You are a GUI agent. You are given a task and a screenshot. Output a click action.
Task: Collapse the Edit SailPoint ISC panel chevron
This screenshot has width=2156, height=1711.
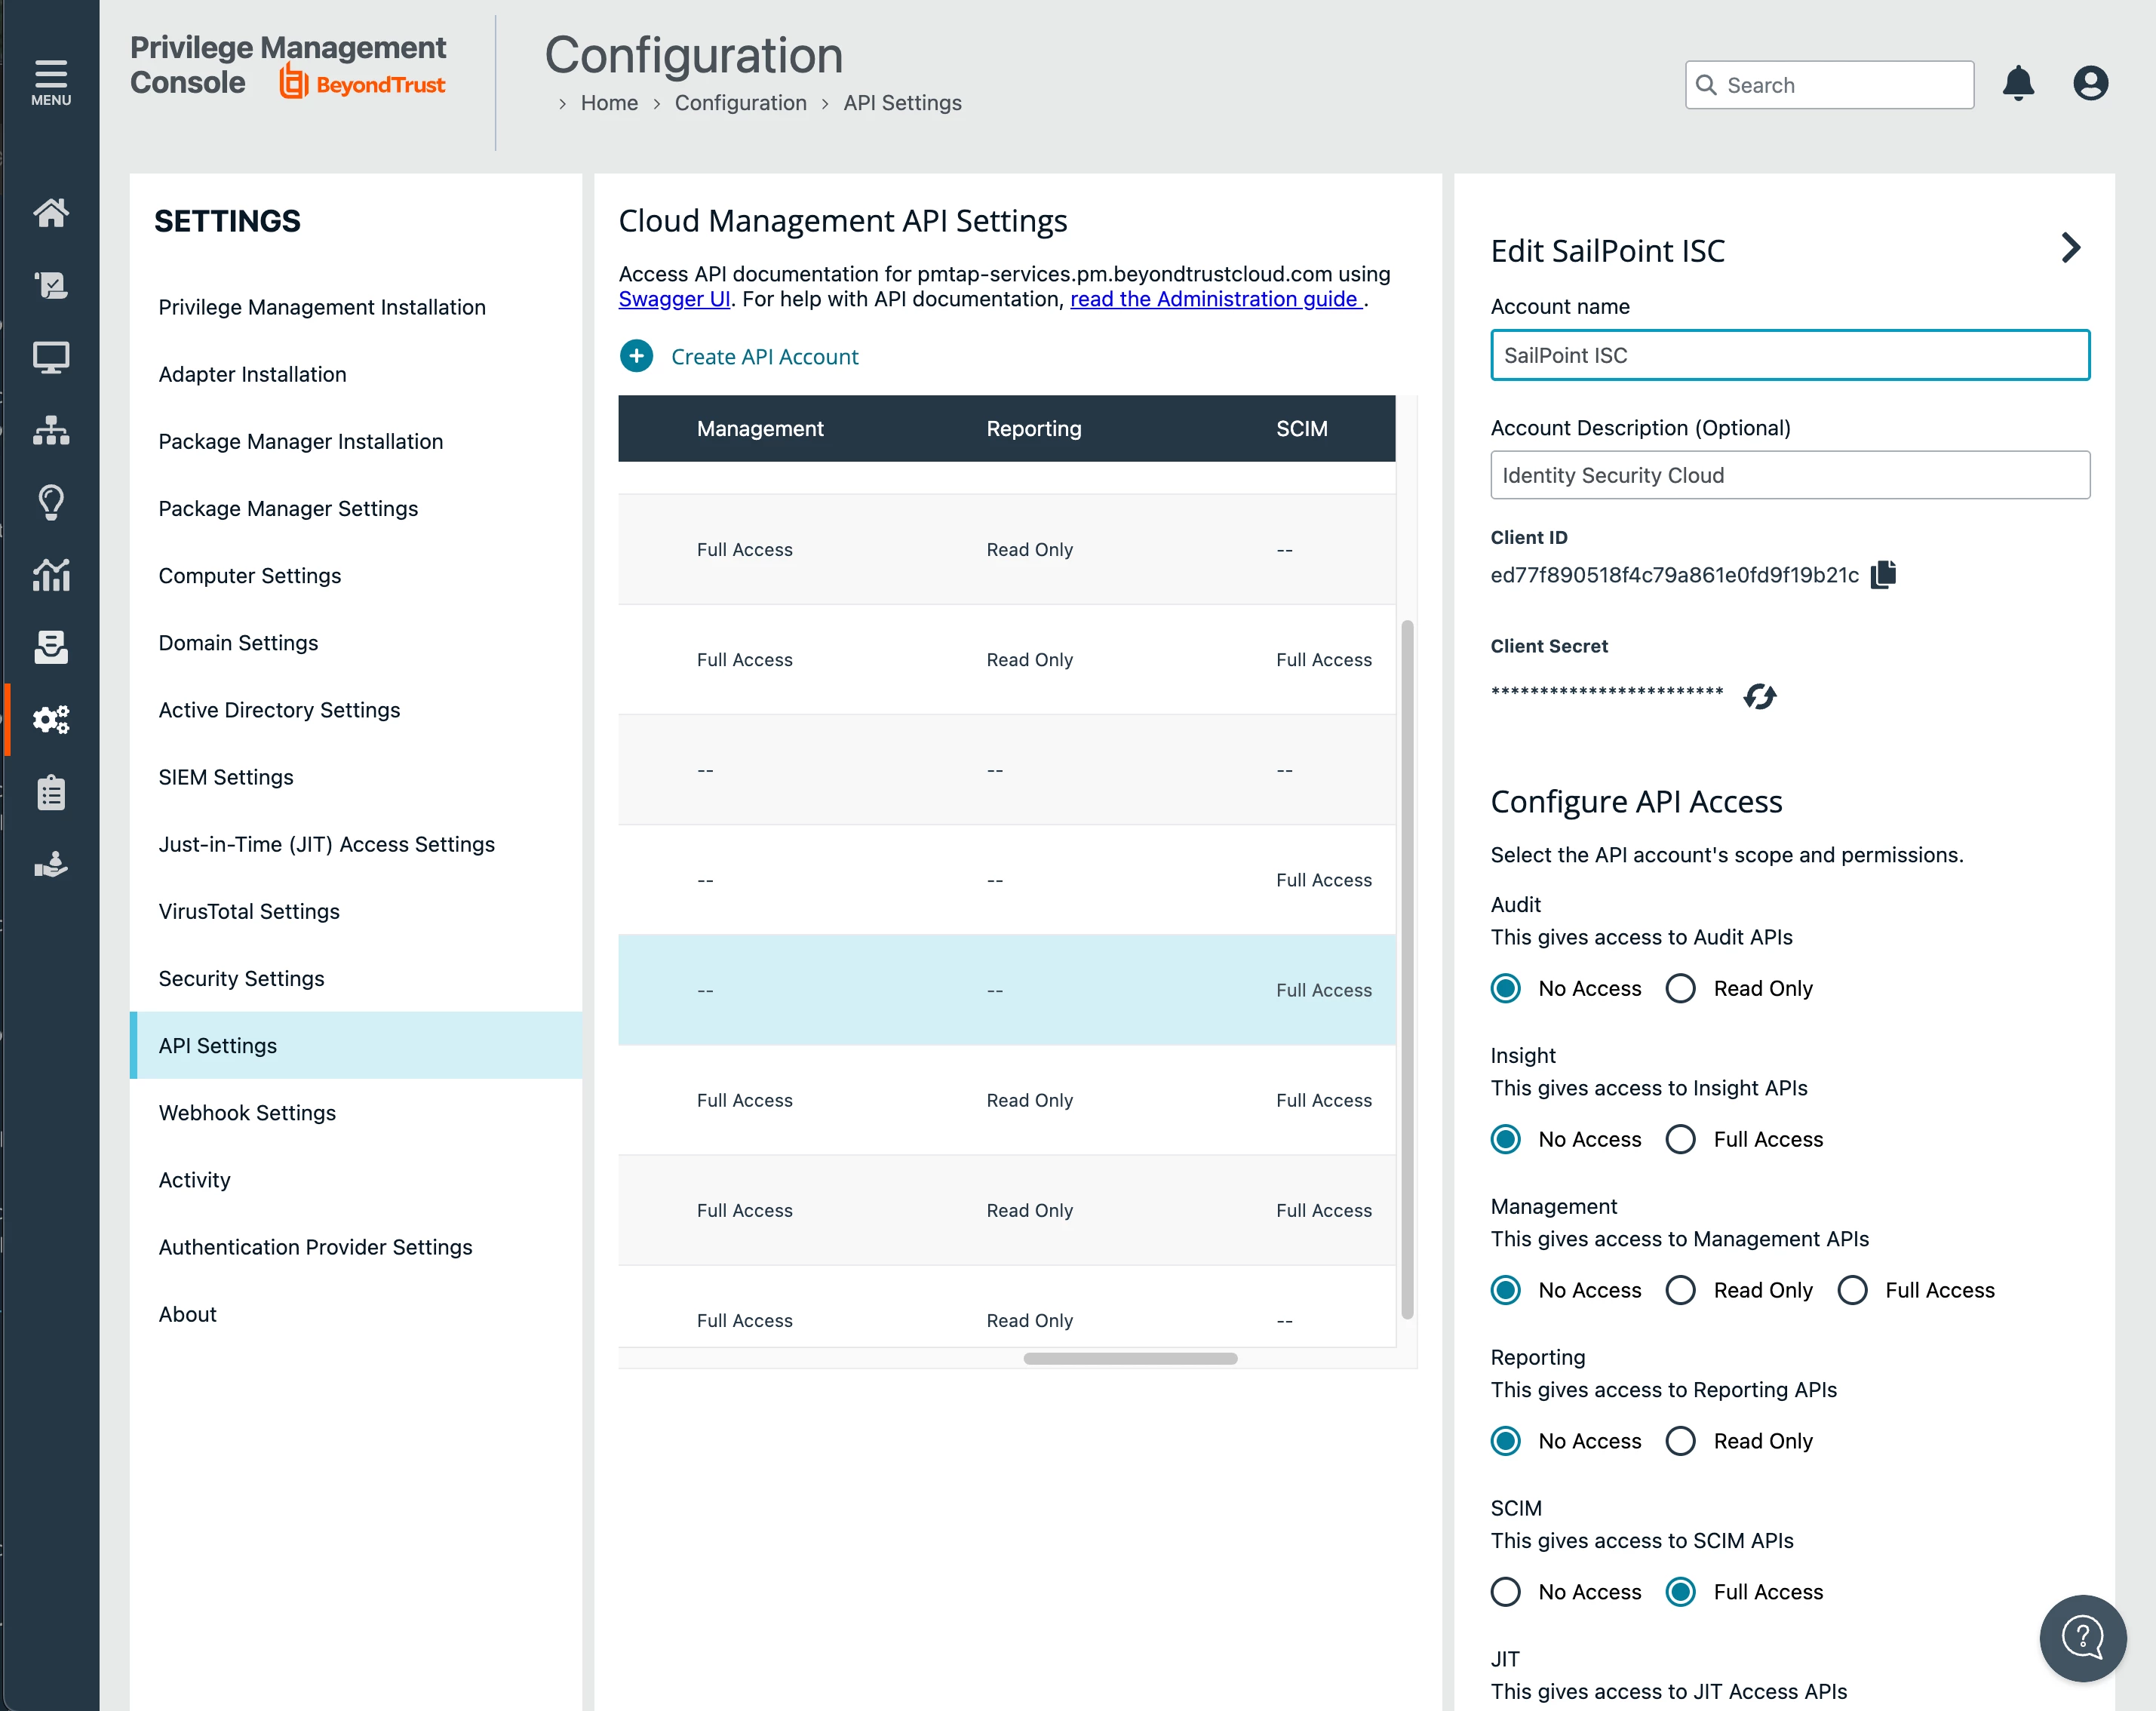click(2071, 248)
